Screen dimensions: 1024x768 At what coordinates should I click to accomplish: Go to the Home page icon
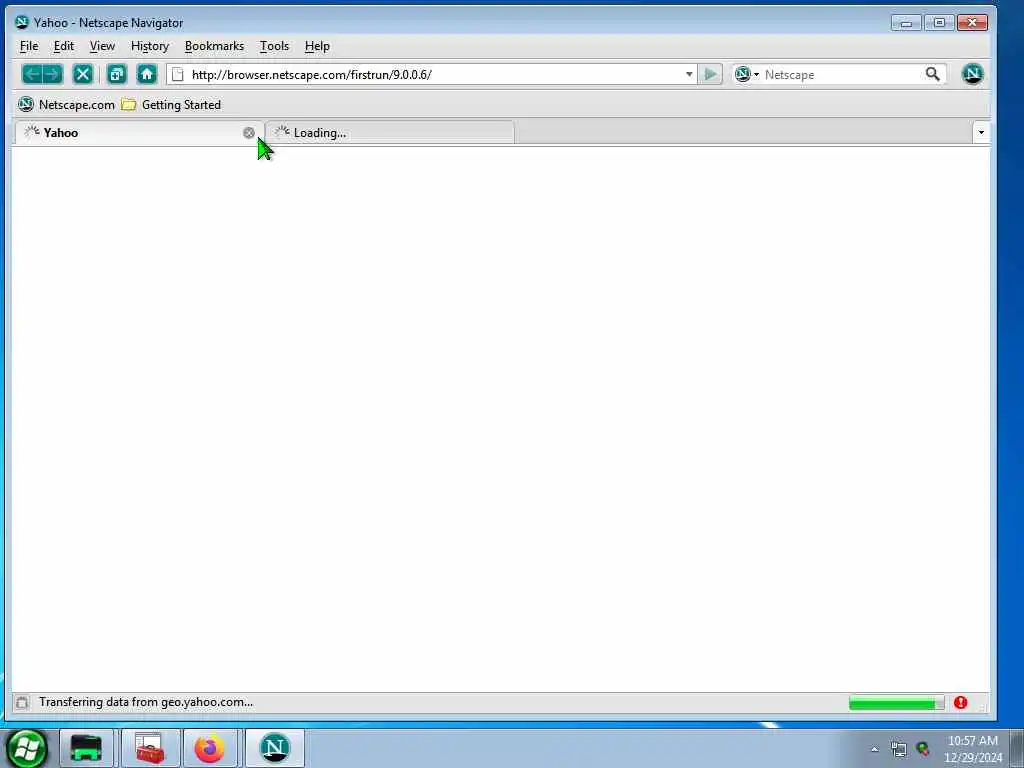click(147, 74)
